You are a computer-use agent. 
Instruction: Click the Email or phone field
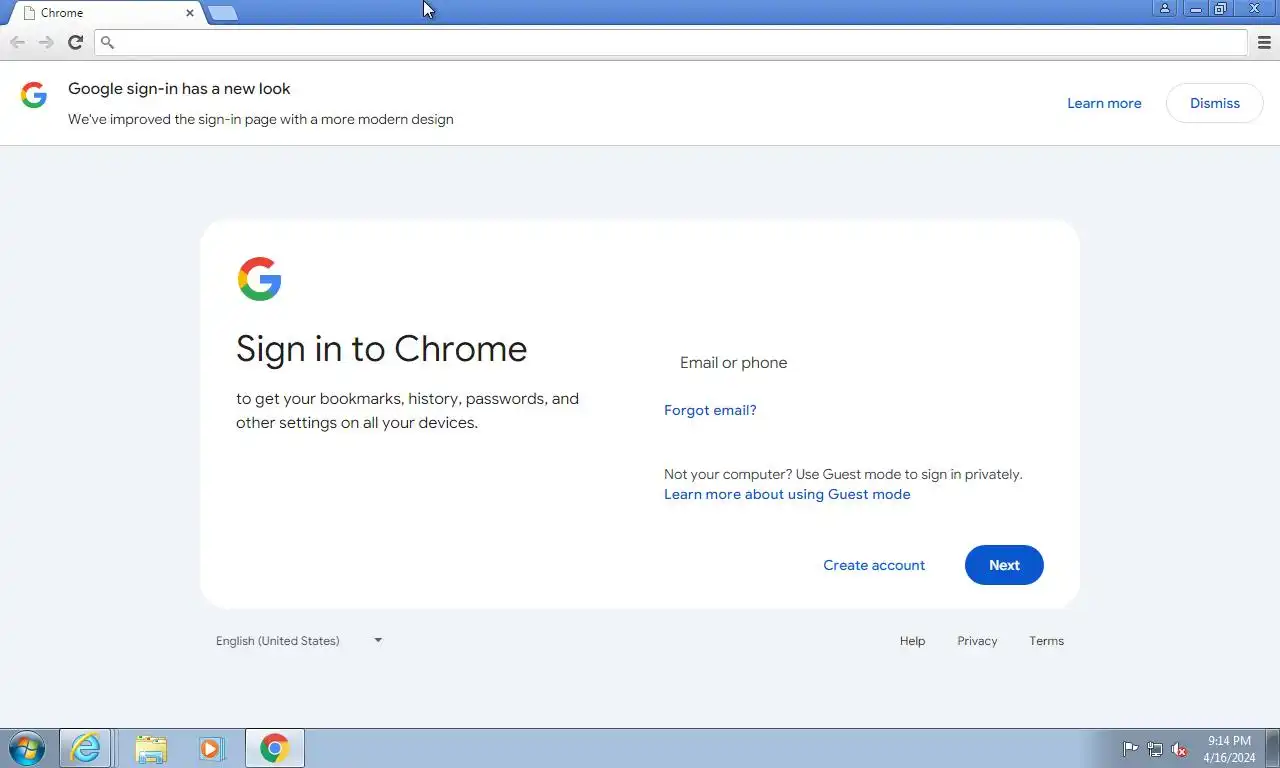click(853, 363)
